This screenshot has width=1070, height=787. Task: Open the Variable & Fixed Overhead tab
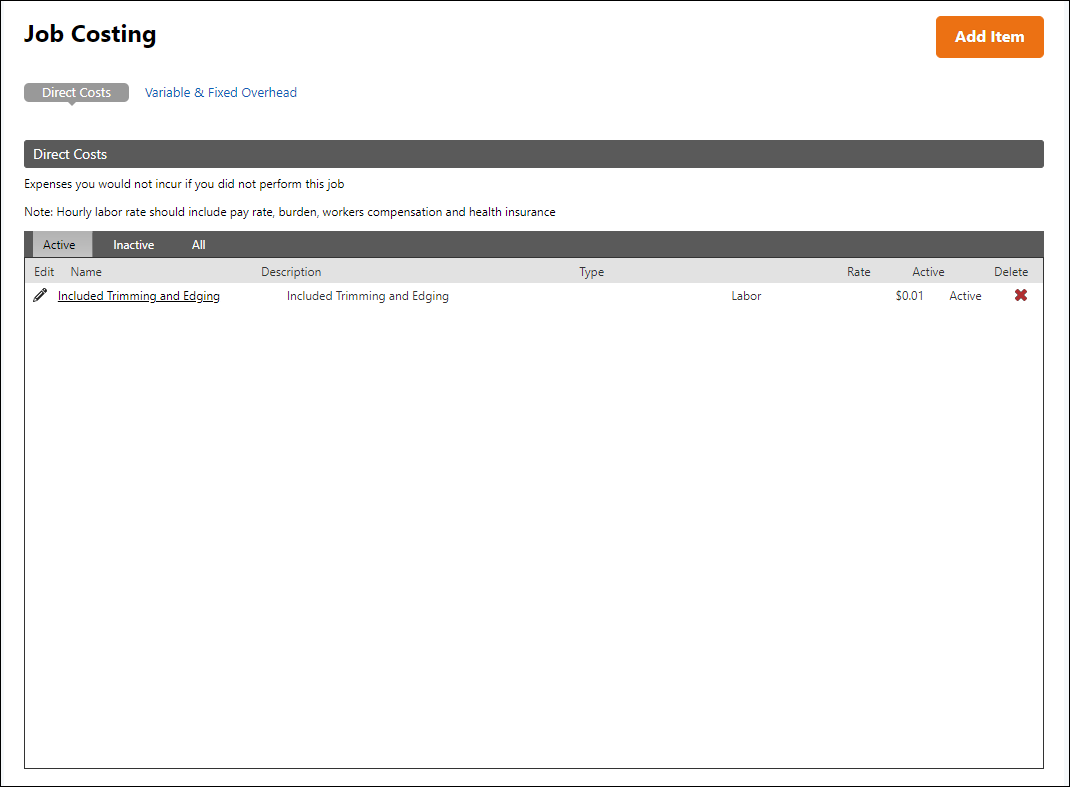[x=220, y=92]
